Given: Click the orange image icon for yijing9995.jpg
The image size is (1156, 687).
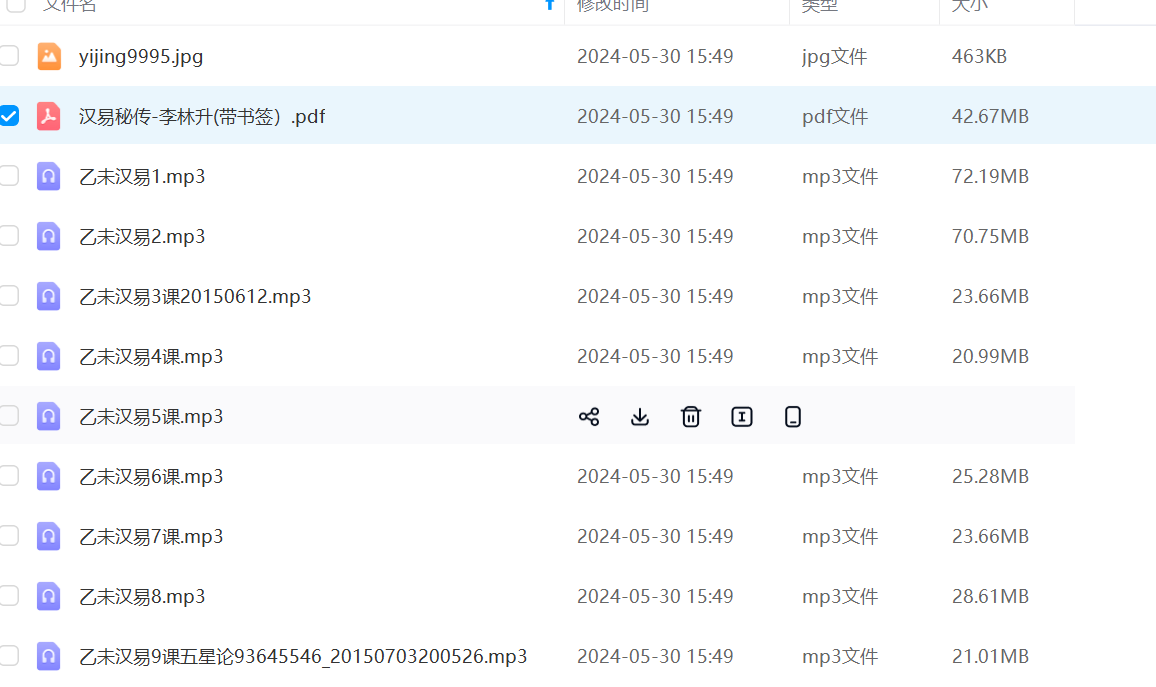Looking at the screenshot, I should 49,57.
